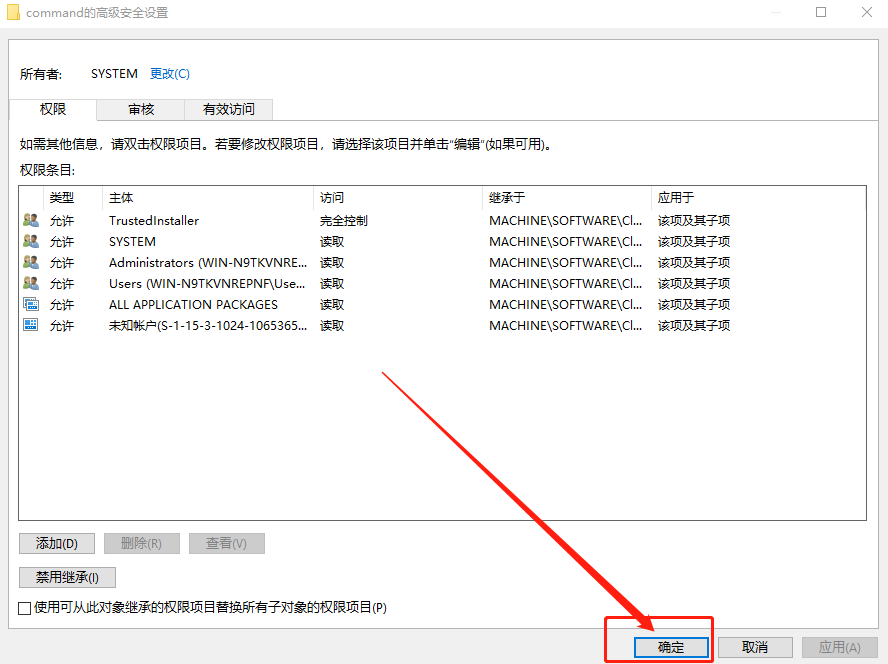Switch to the 审核 tab
888x664 pixels.
(140, 109)
